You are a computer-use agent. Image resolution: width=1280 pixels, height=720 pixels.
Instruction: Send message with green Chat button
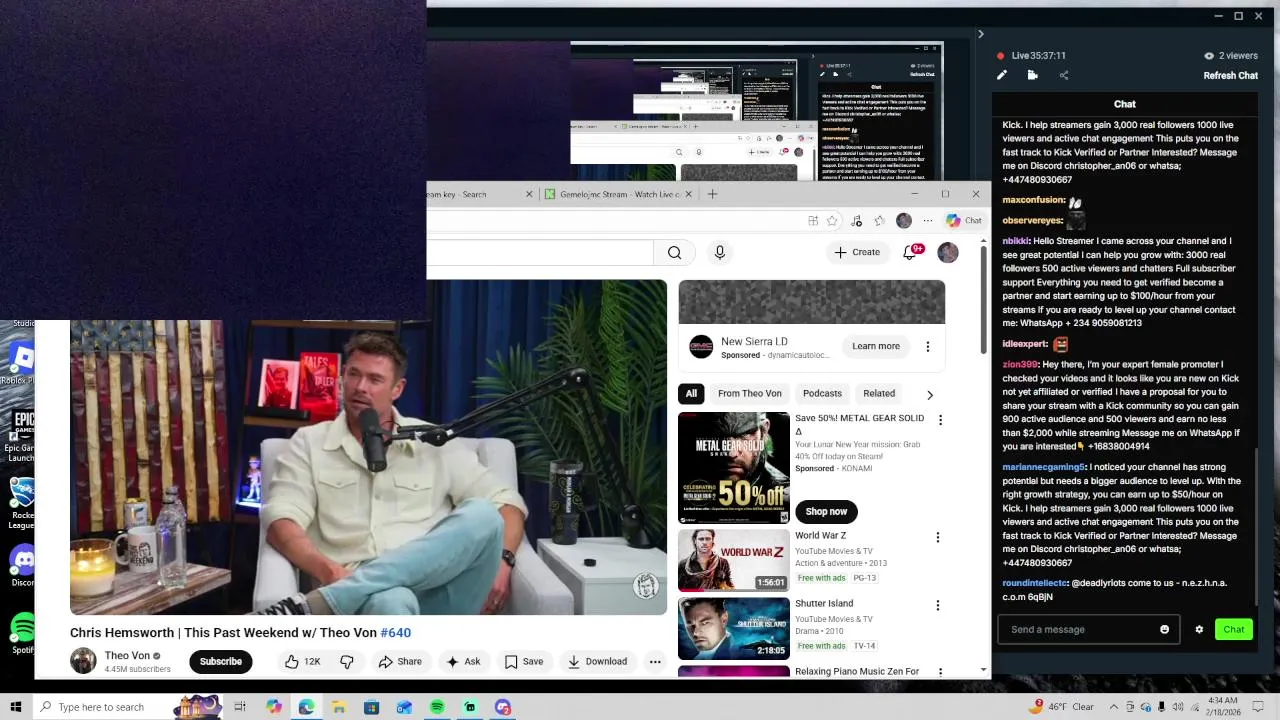(1234, 630)
